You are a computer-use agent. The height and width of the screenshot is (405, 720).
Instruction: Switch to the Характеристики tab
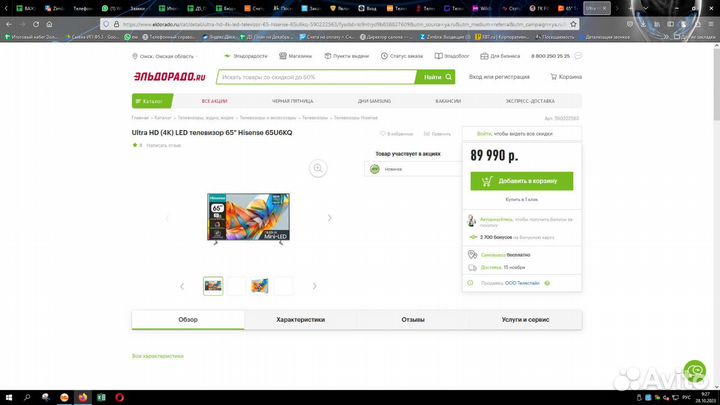[300, 320]
